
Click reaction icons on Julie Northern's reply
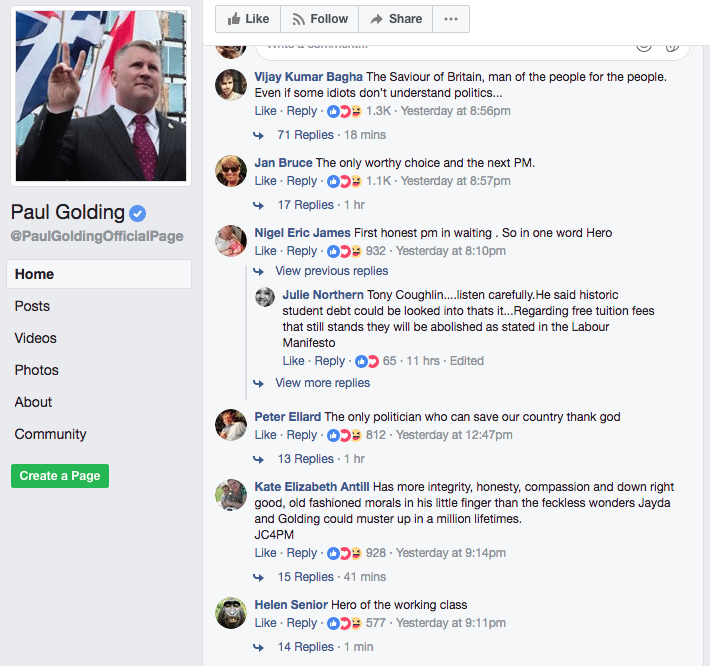coord(367,361)
